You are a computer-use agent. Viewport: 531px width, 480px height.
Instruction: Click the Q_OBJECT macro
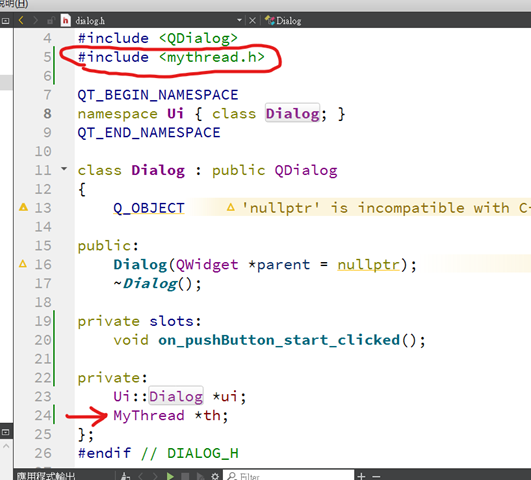pyautogui.click(x=149, y=208)
